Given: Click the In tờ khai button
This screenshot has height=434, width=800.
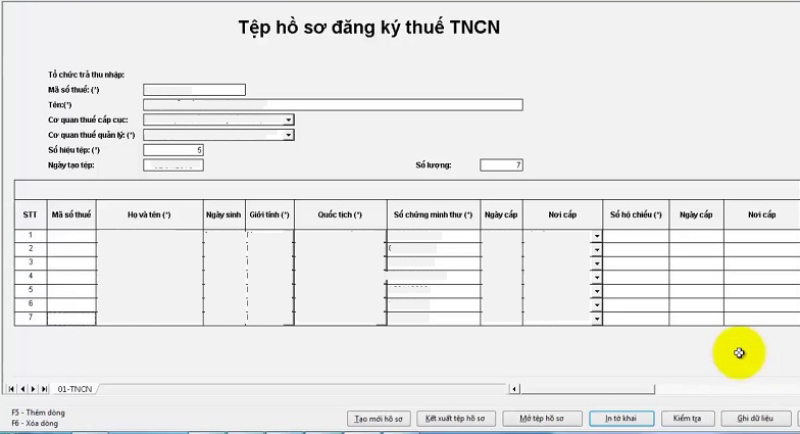Looking at the screenshot, I should click(621, 419).
